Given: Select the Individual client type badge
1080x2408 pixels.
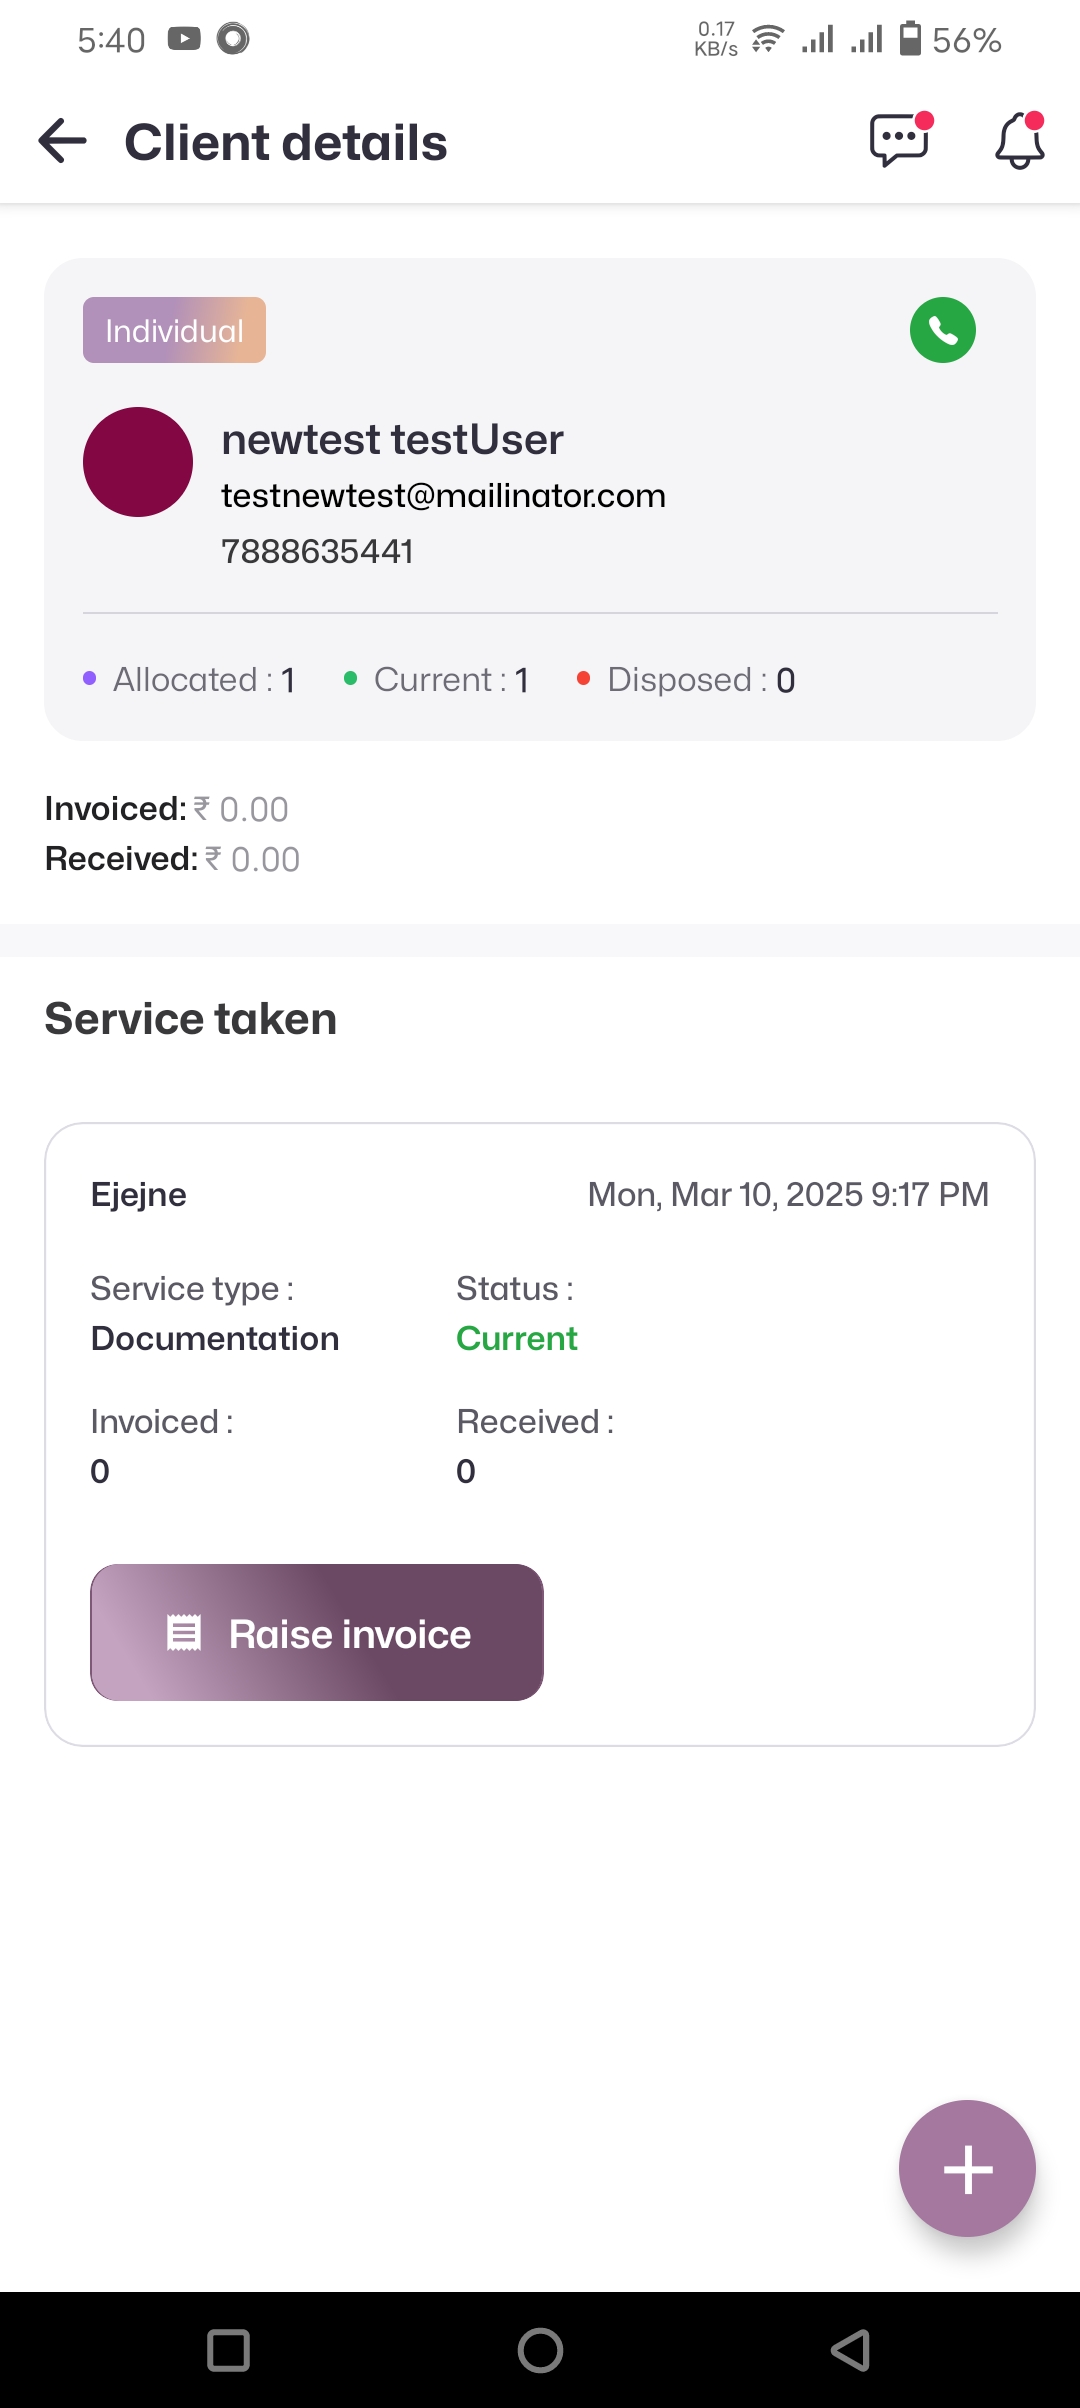Looking at the screenshot, I should click(x=174, y=330).
